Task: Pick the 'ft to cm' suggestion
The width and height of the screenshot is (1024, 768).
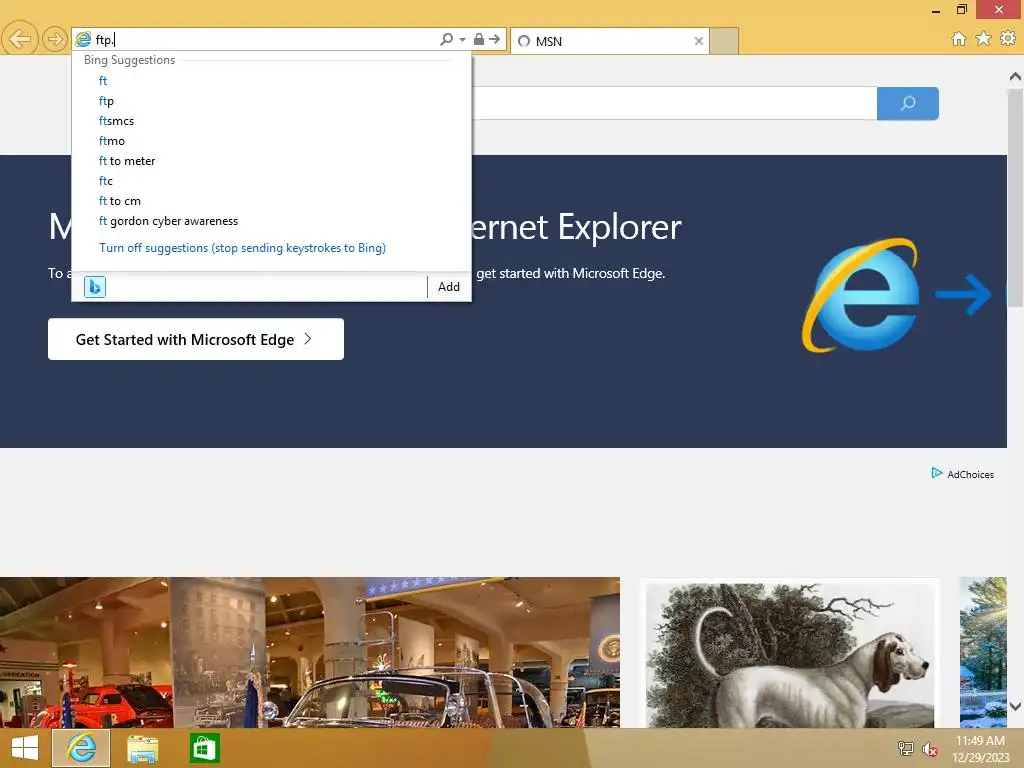Action: 271,201
